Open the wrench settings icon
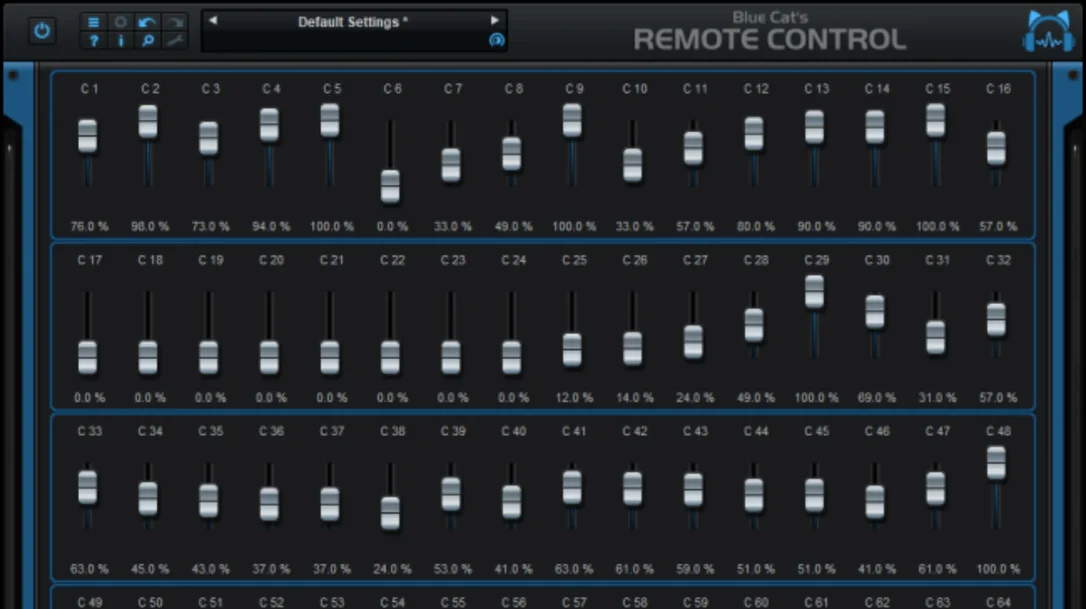This screenshot has width=1086, height=609. tap(175, 41)
